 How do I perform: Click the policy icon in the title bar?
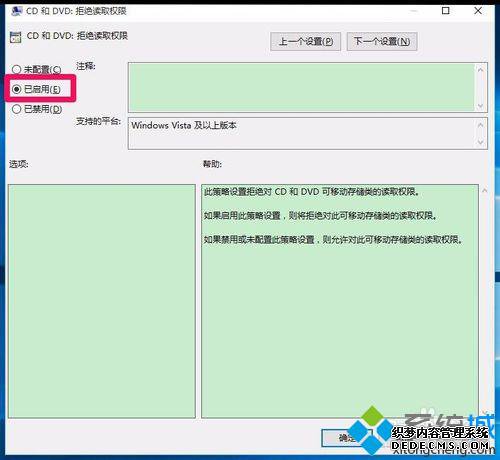pos(16,11)
